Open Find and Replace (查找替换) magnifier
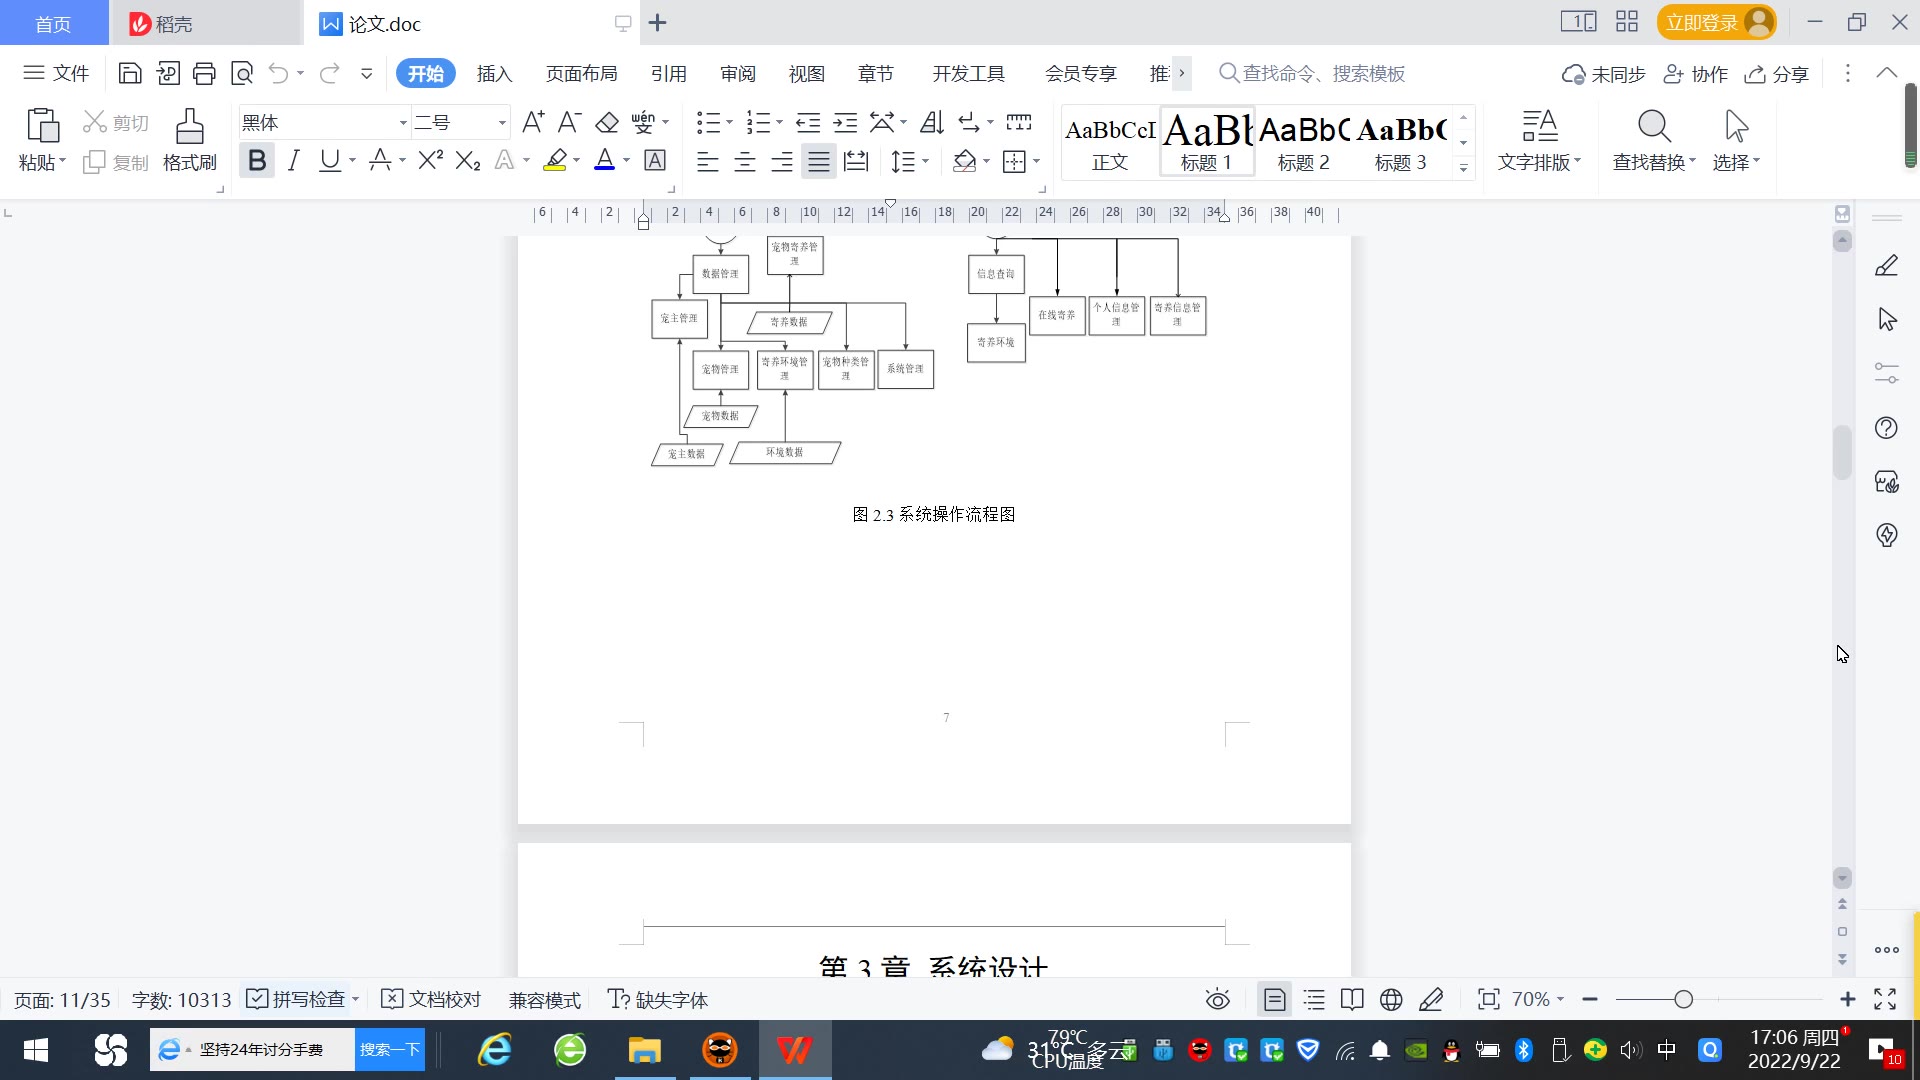The image size is (1920, 1080). (1654, 127)
